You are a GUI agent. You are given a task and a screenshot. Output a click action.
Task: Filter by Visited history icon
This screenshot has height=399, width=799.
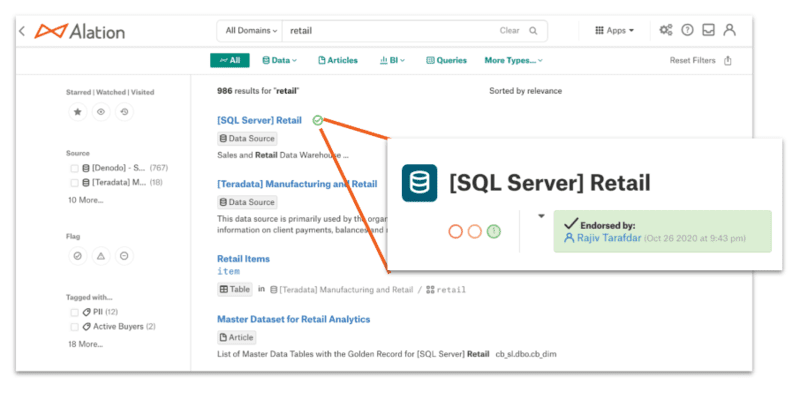pyautogui.click(x=124, y=112)
